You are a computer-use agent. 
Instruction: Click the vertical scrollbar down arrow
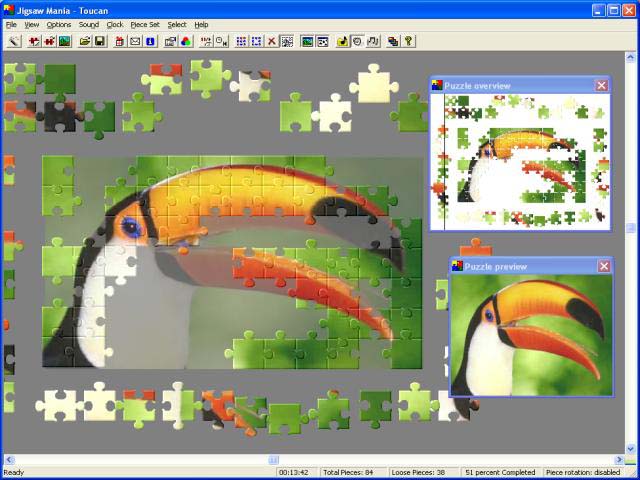(x=631, y=449)
